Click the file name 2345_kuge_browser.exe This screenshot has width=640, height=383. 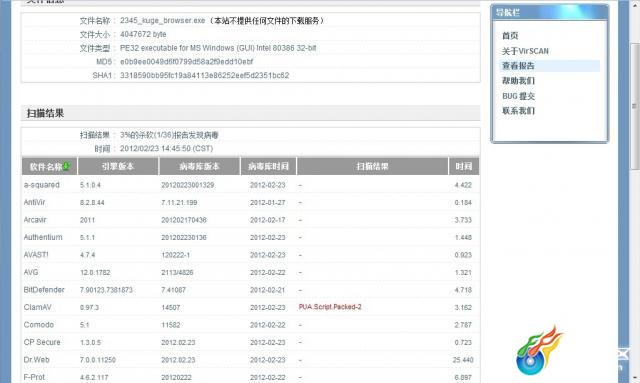162,20
